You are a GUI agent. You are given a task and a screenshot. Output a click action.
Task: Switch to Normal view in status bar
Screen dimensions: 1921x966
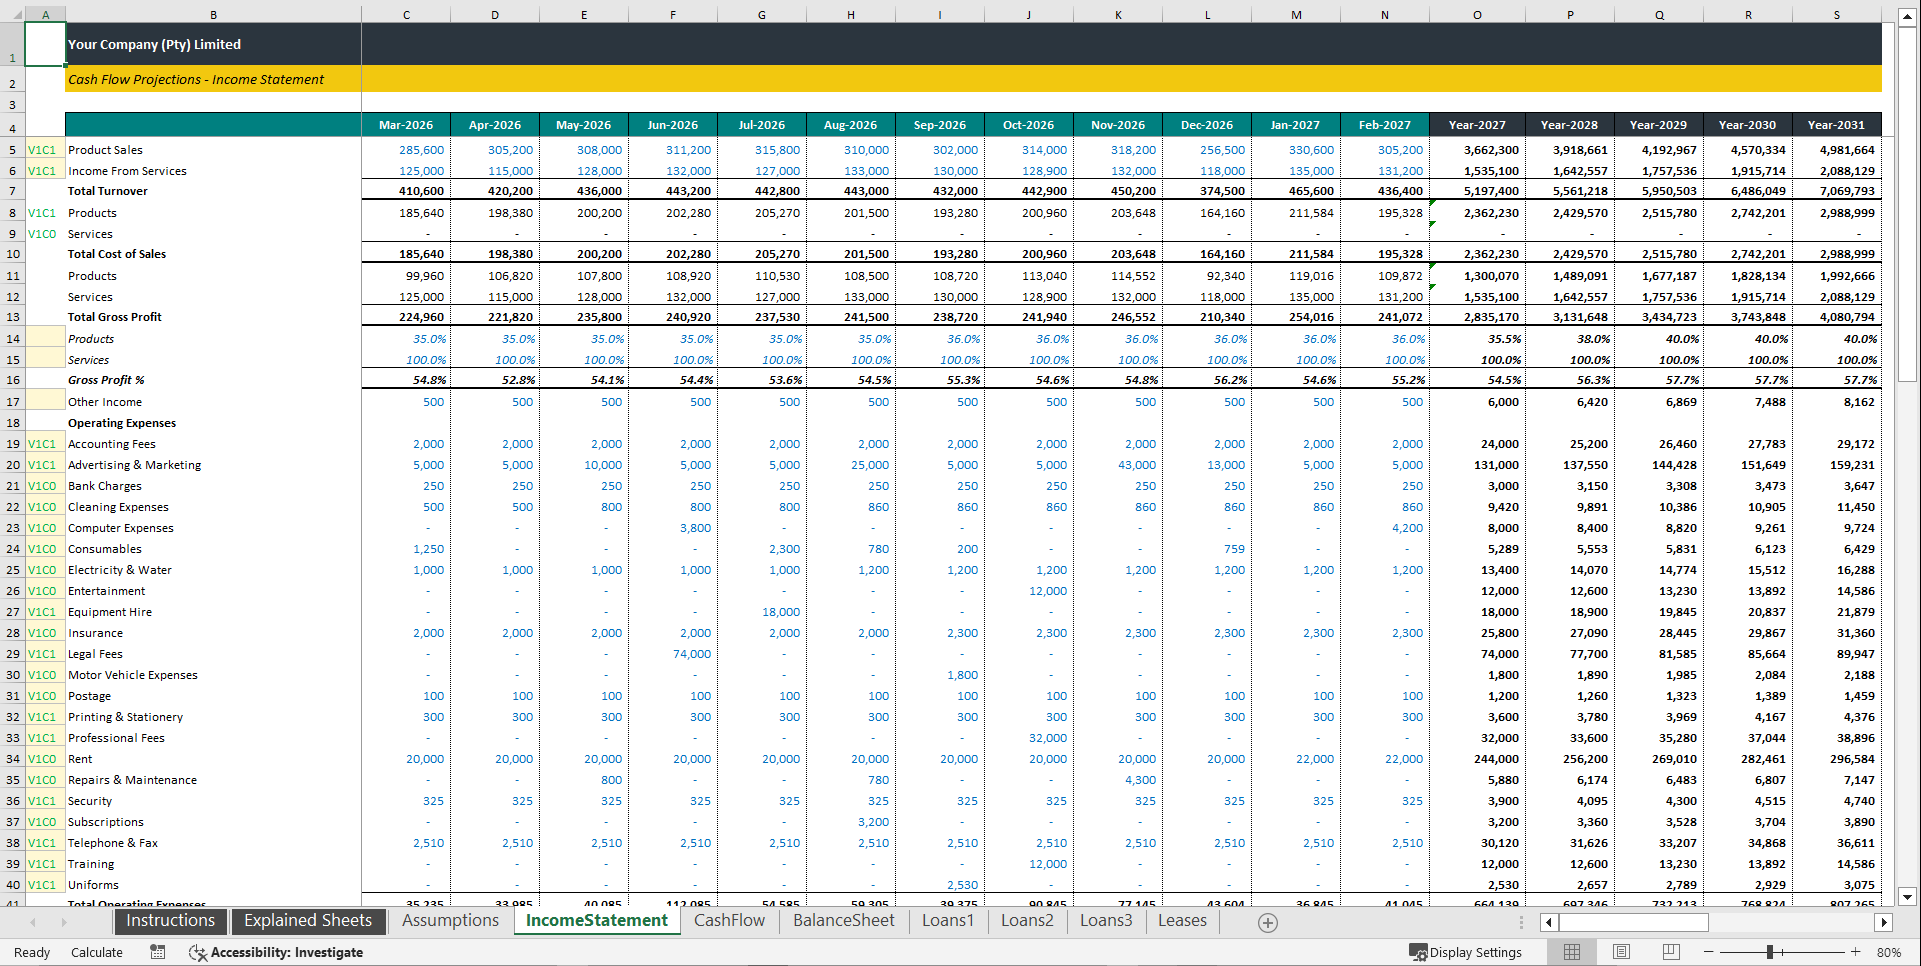click(1572, 952)
